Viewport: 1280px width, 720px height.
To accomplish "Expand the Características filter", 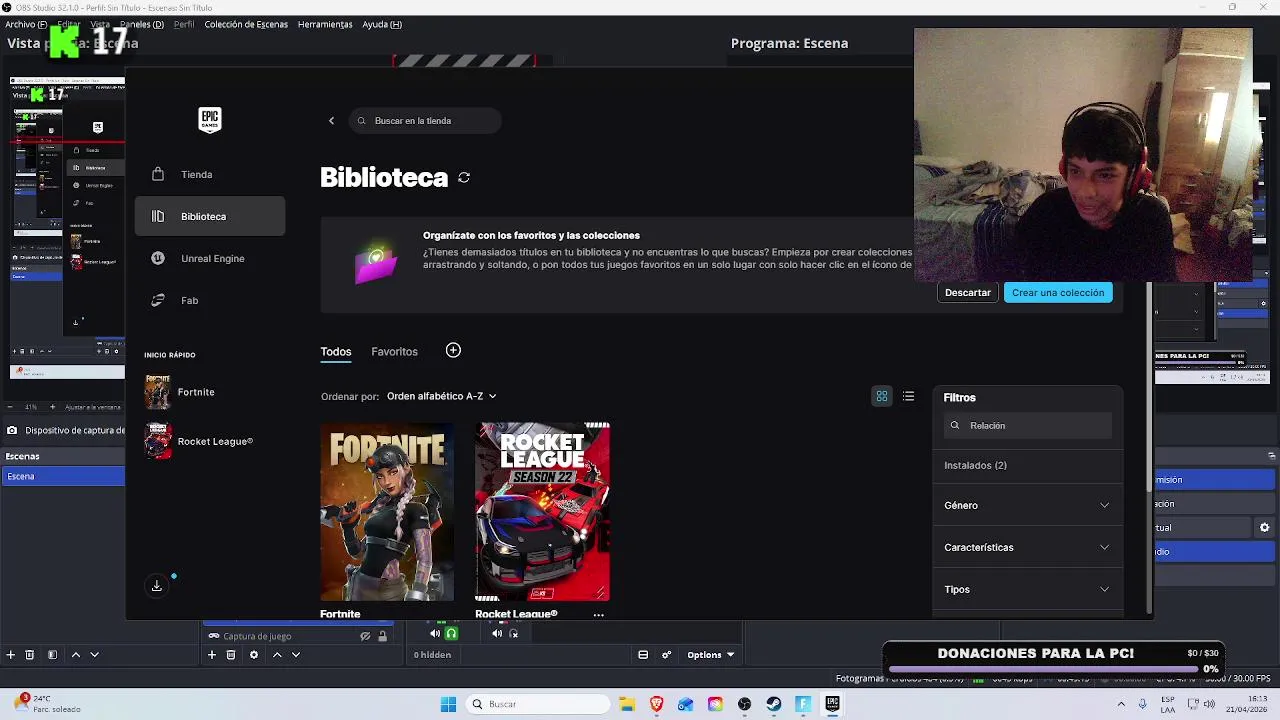I will [1027, 547].
